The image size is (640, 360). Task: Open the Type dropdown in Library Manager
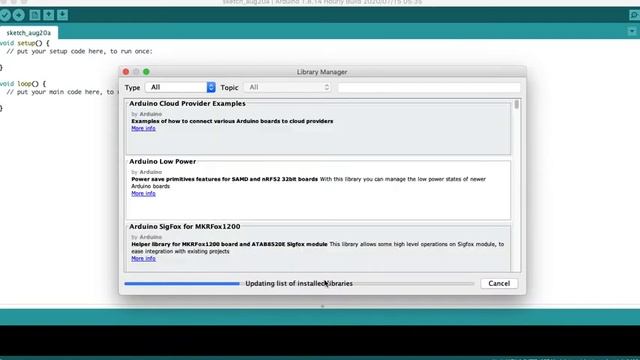point(180,87)
